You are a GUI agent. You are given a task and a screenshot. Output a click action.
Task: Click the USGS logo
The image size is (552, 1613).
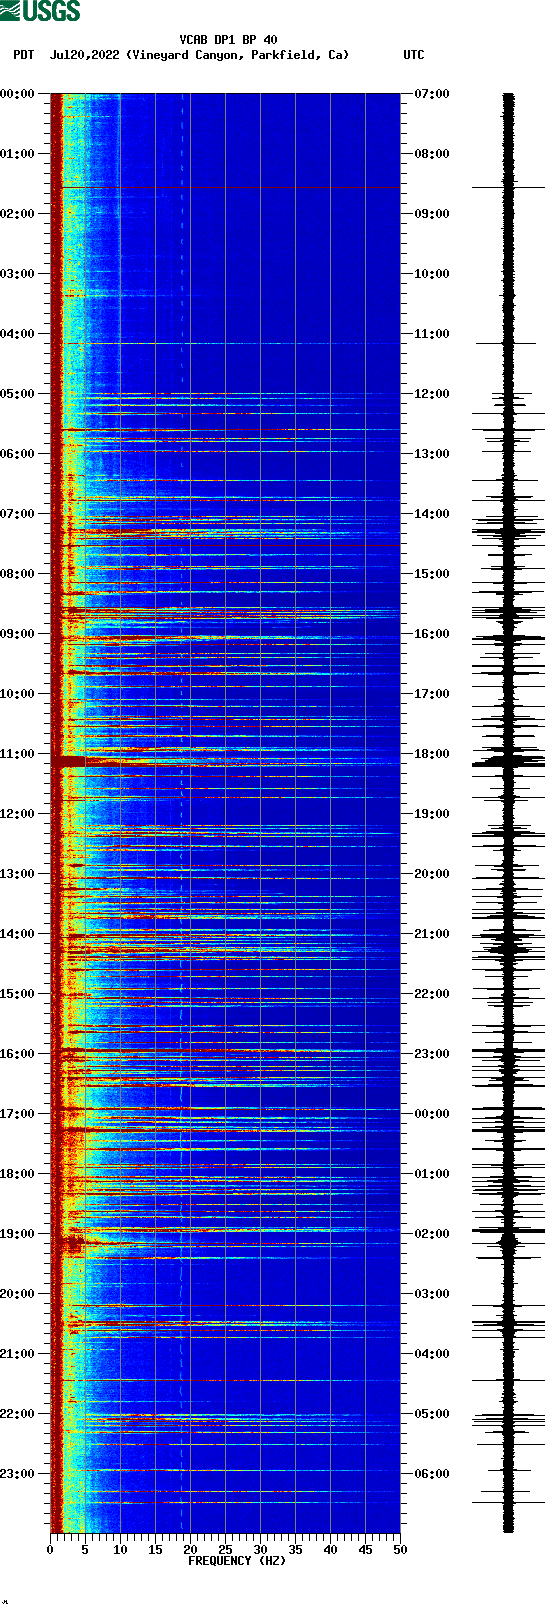[x=40, y=11]
